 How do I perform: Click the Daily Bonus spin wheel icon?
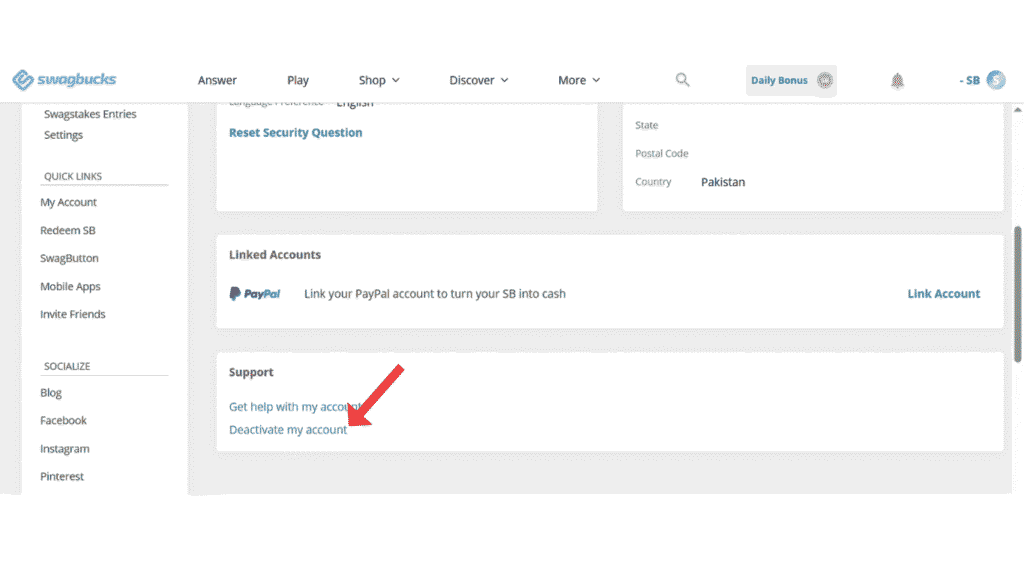(x=823, y=80)
